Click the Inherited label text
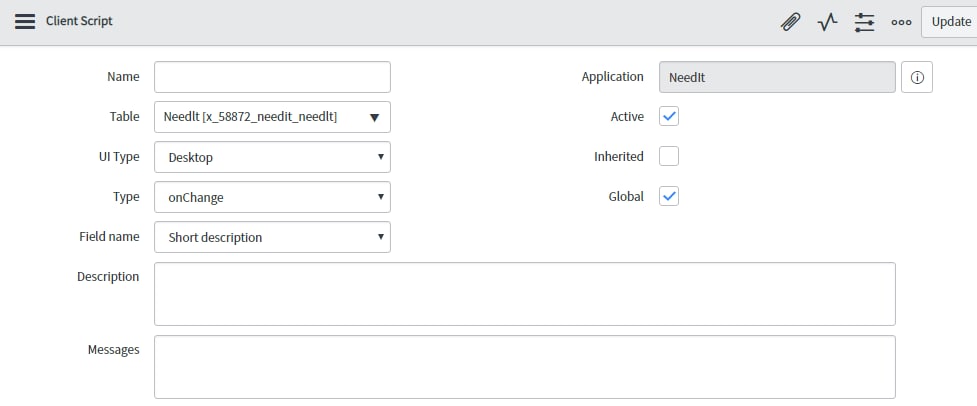 (619, 156)
